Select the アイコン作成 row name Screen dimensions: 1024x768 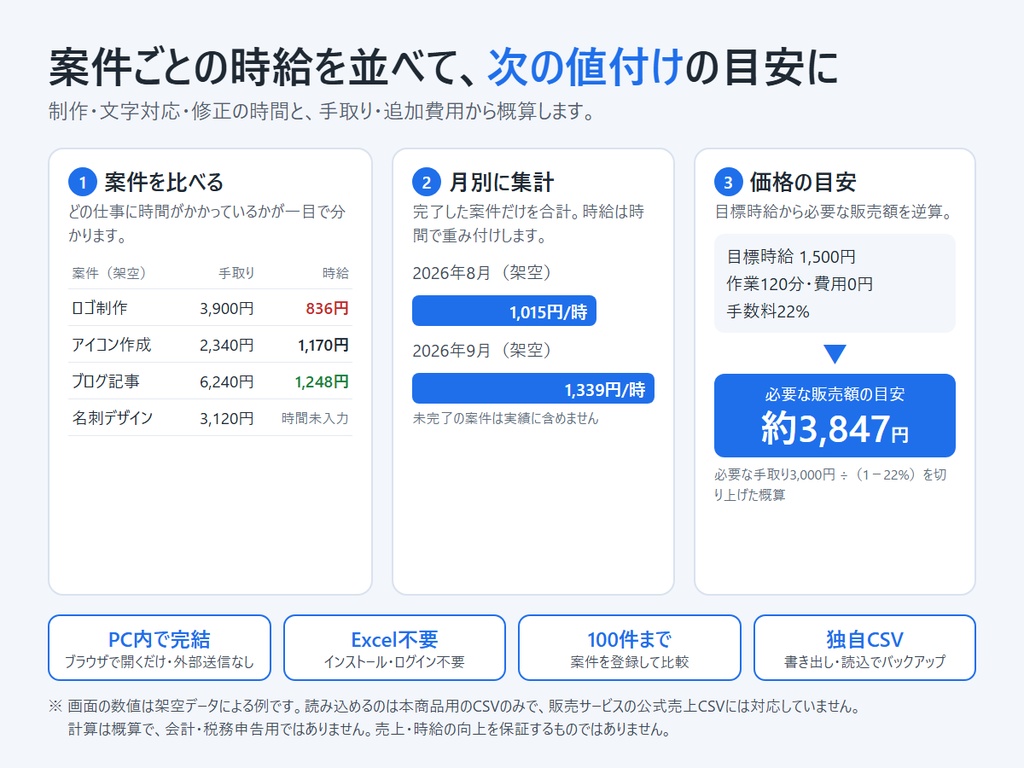pos(111,345)
